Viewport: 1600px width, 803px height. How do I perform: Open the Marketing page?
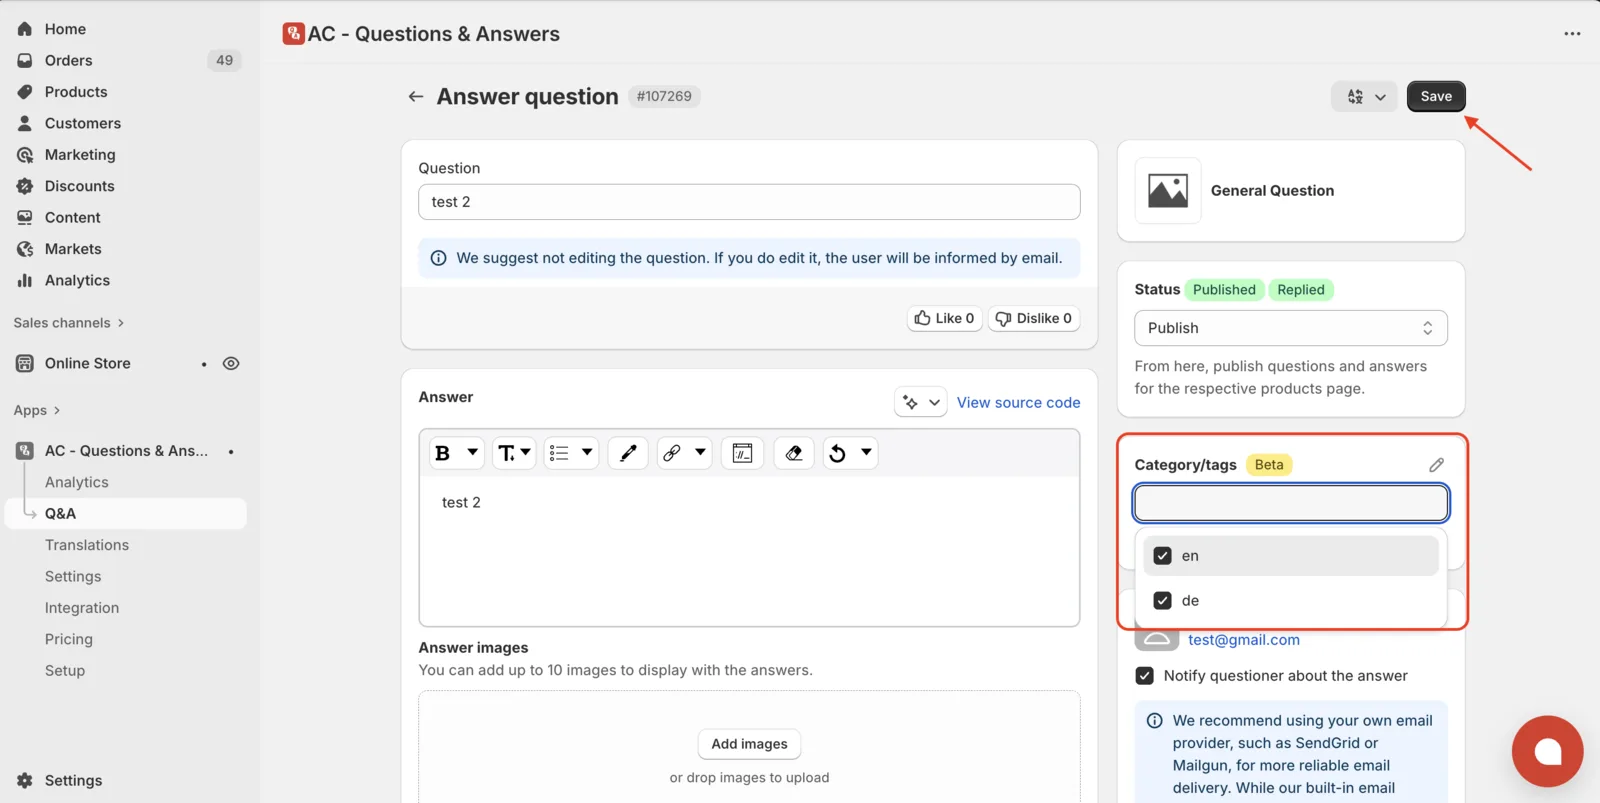(x=80, y=155)
